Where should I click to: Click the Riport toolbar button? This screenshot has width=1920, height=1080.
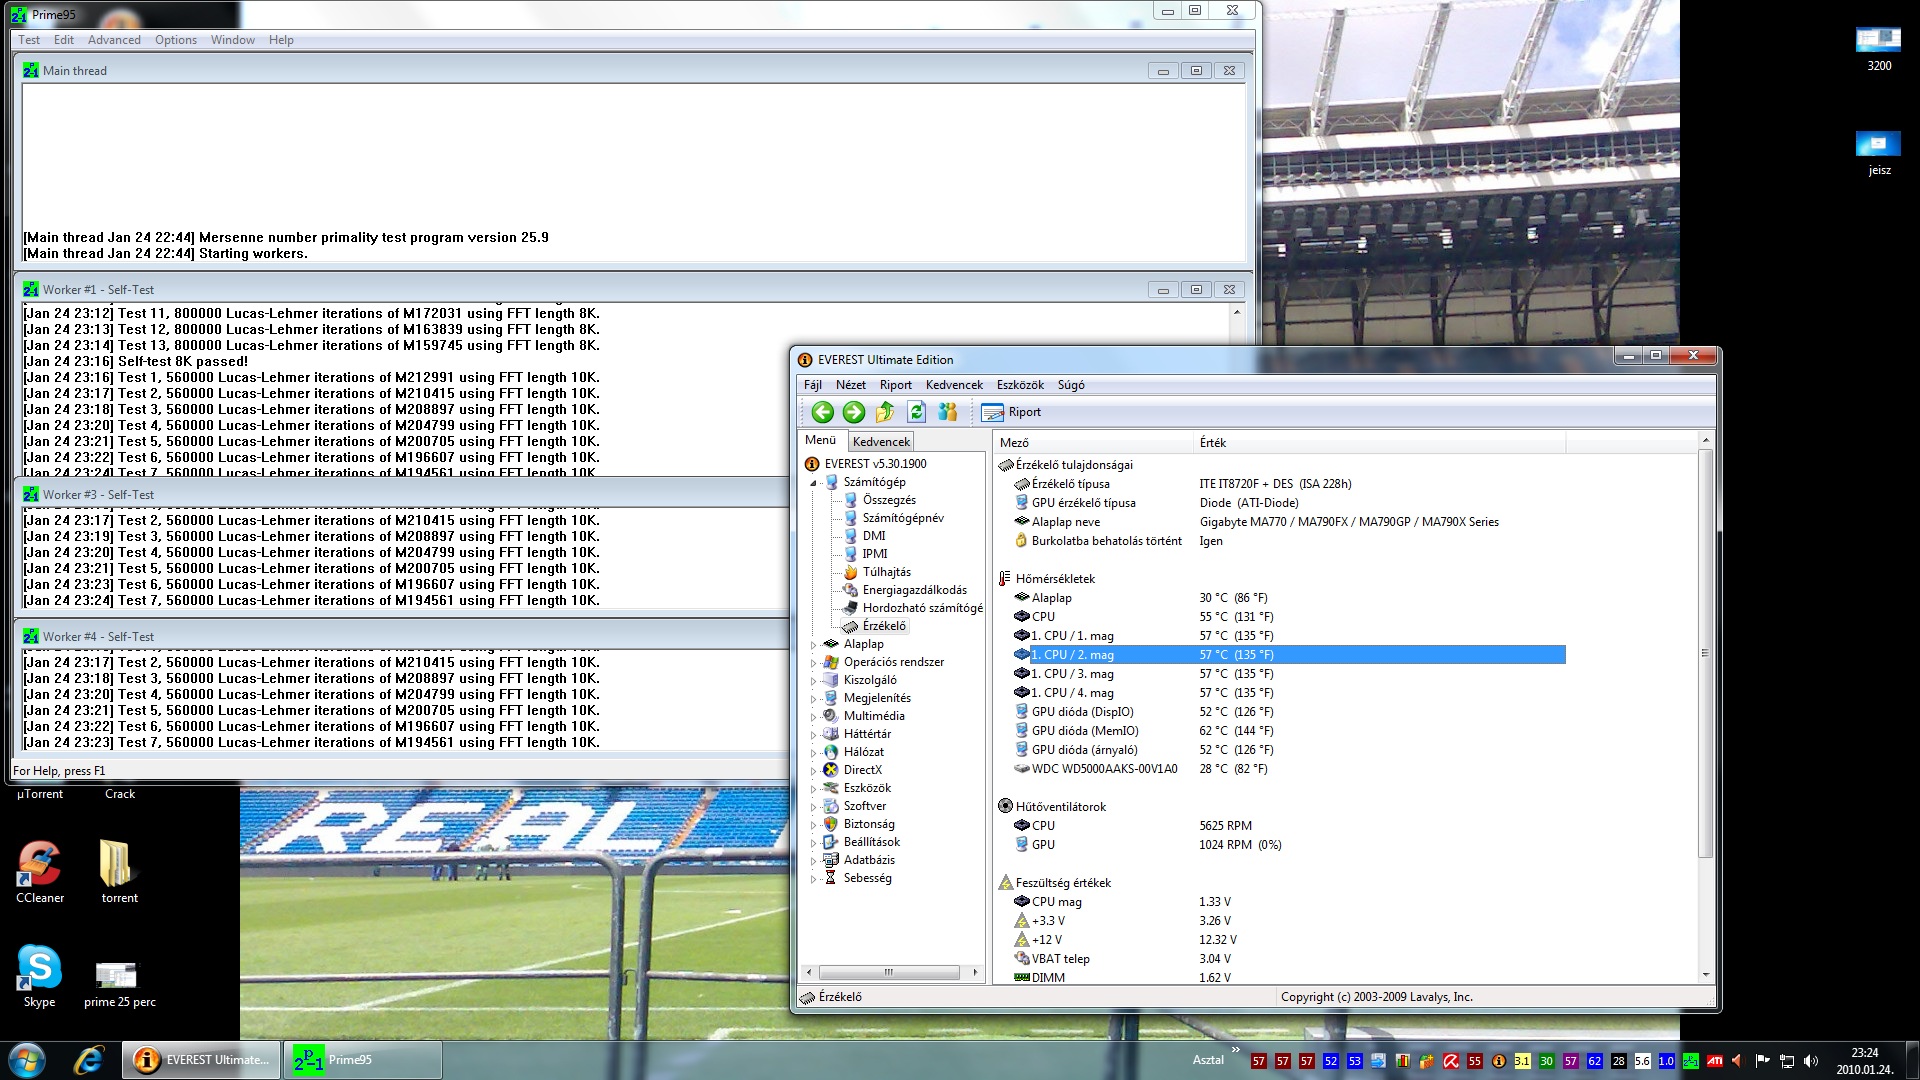point(1011,412)
